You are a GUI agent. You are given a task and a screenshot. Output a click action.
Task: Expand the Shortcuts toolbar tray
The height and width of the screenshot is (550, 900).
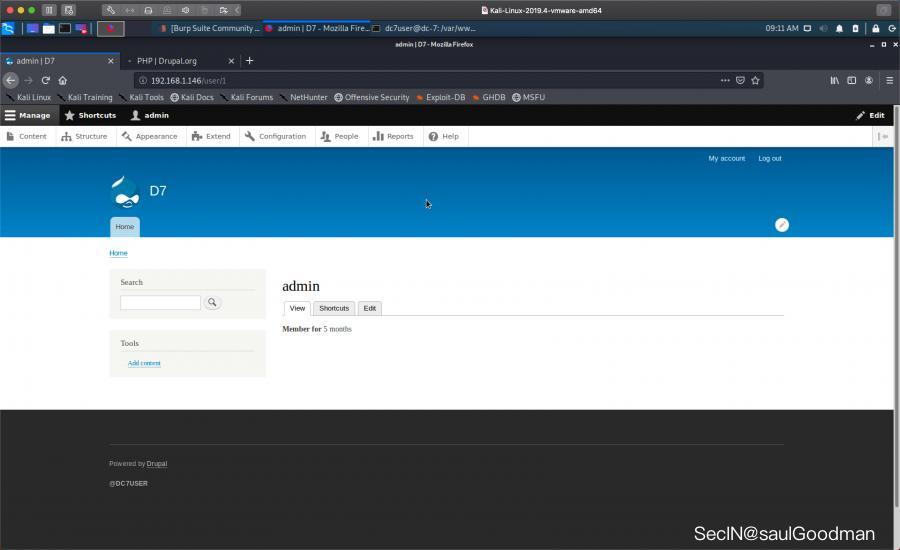(x=90, y=115)
